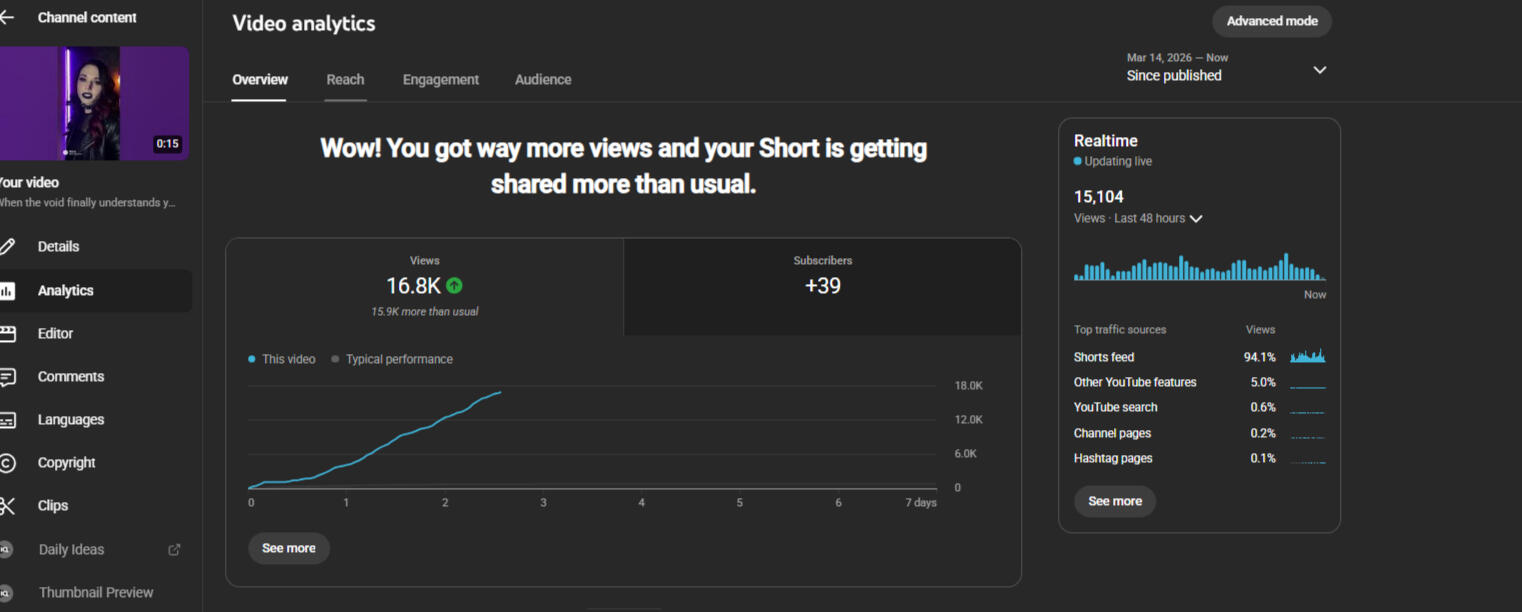
Task: Click the Comments speech bubble icon
Action: point(7,377)
